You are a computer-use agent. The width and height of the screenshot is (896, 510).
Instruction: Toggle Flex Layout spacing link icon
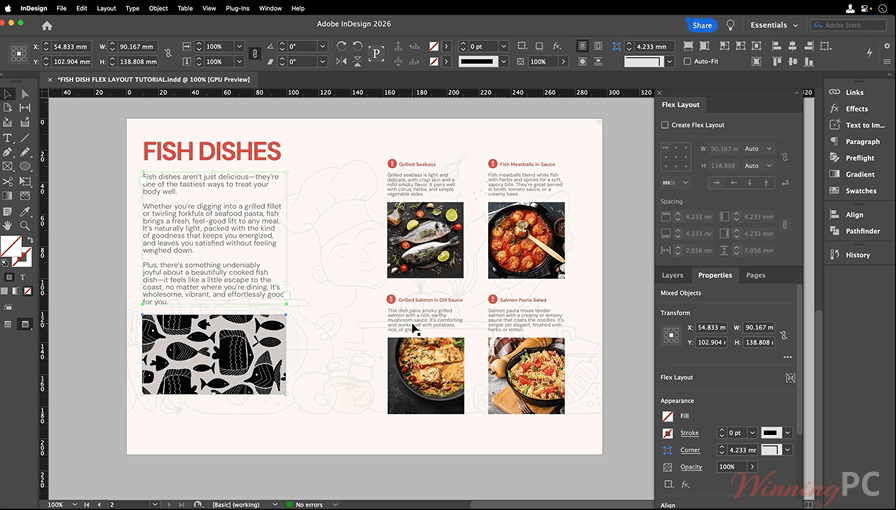click(785, 225)
